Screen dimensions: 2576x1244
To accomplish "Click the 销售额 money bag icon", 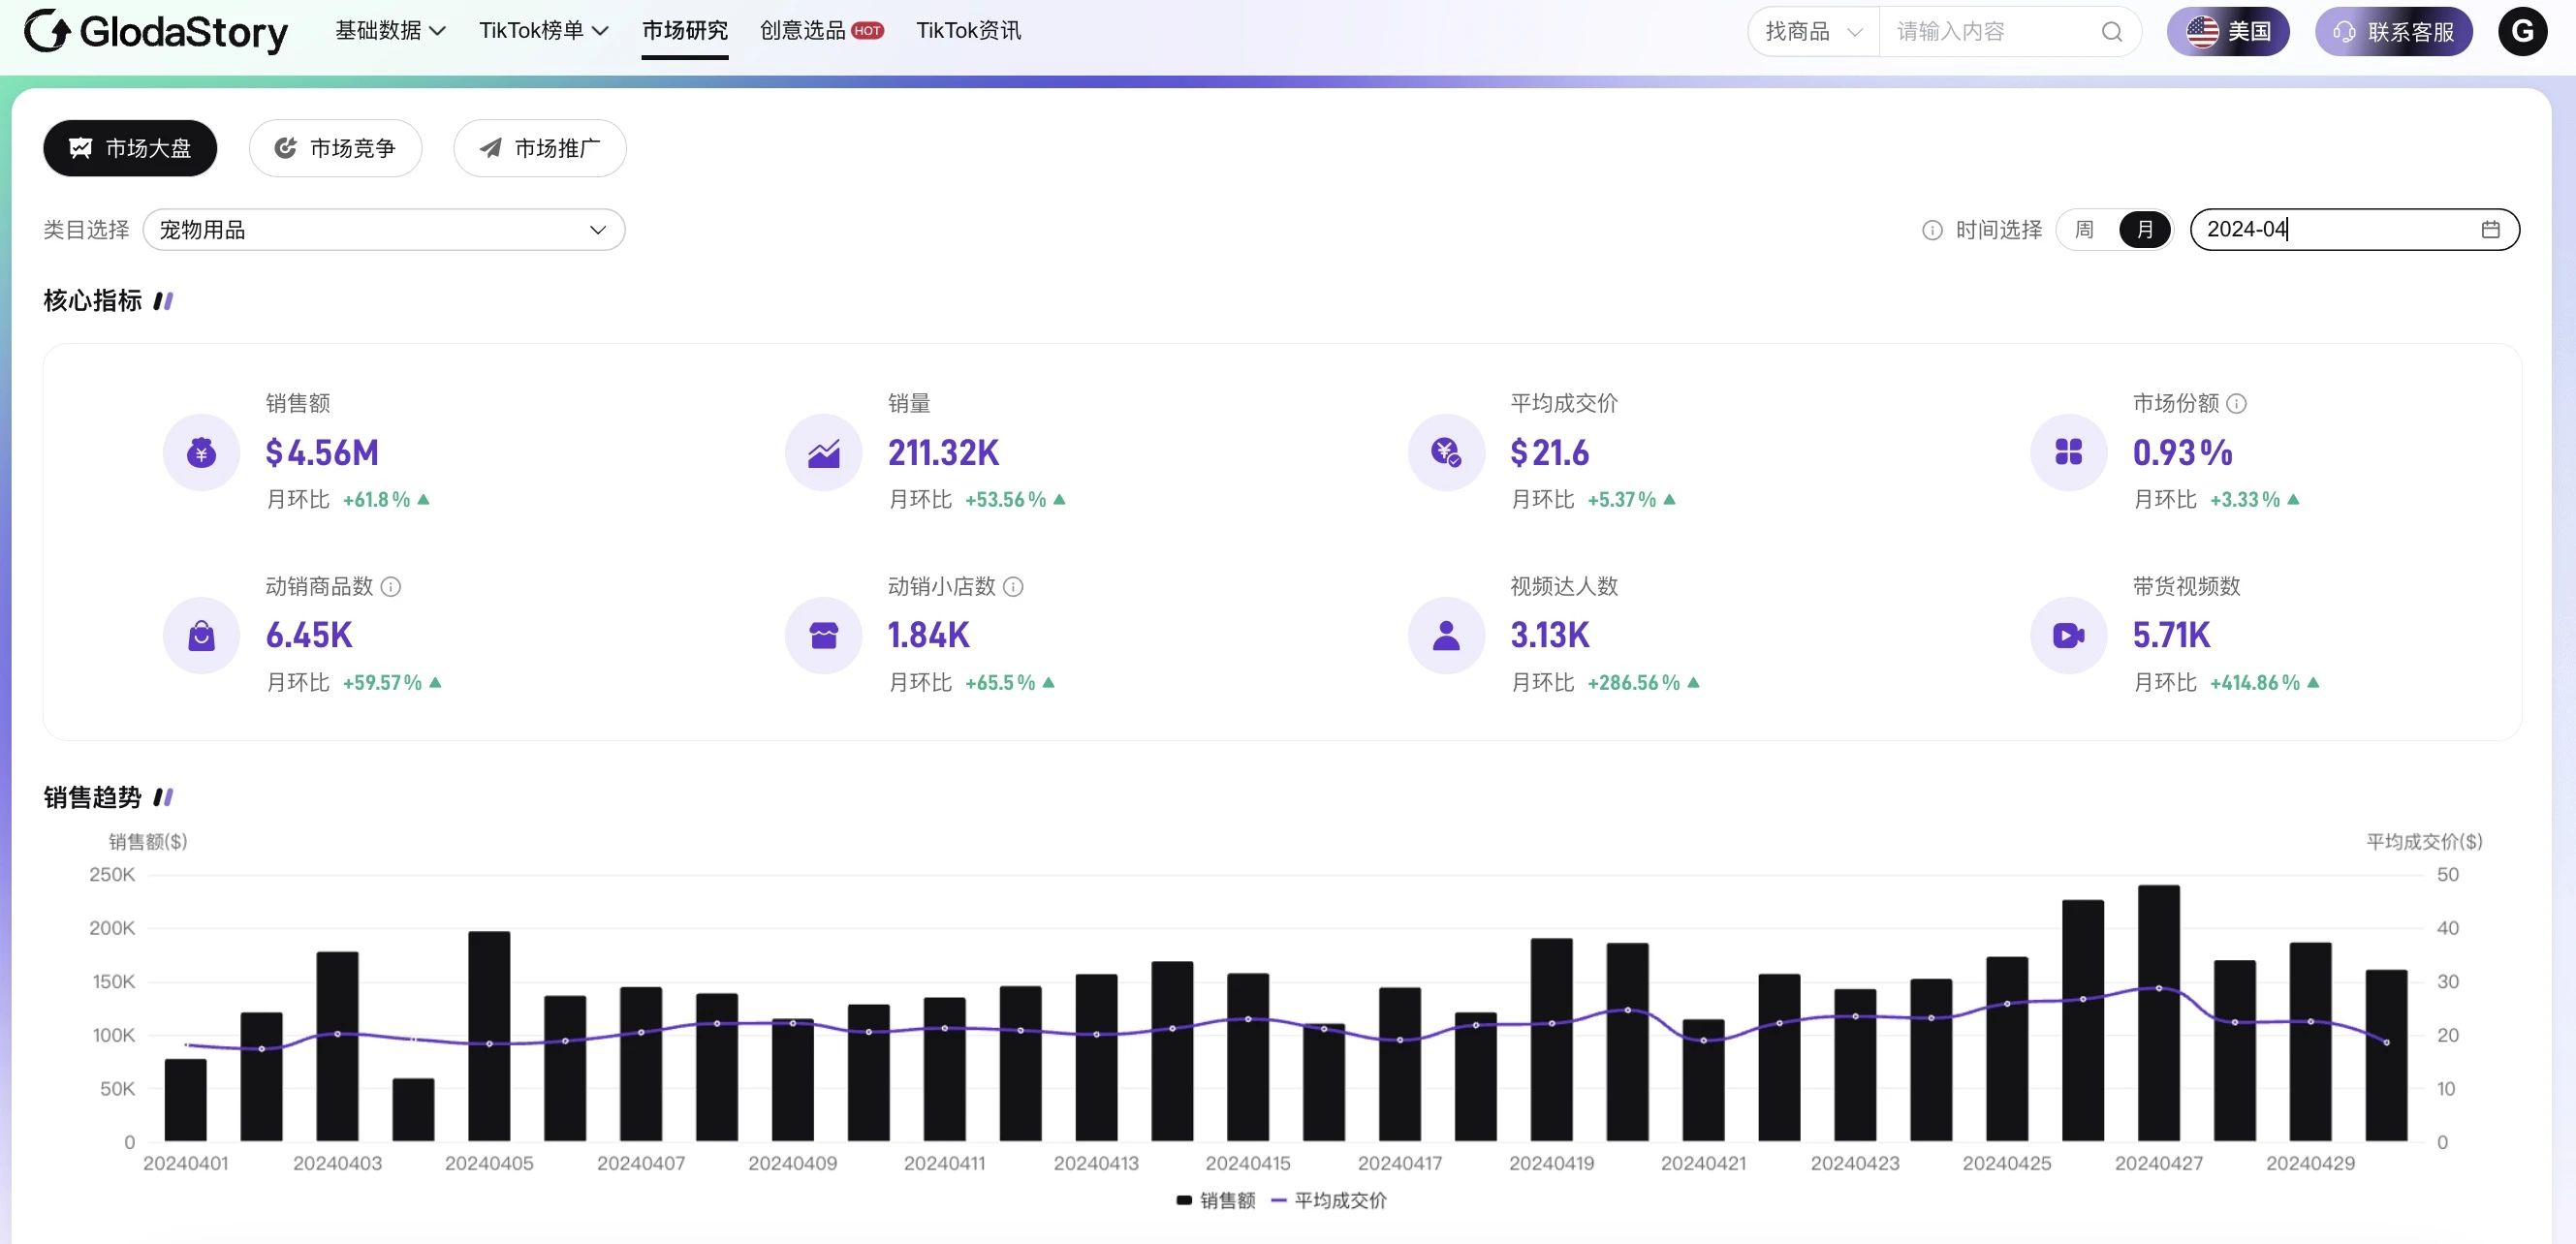I will coord(202,453).
